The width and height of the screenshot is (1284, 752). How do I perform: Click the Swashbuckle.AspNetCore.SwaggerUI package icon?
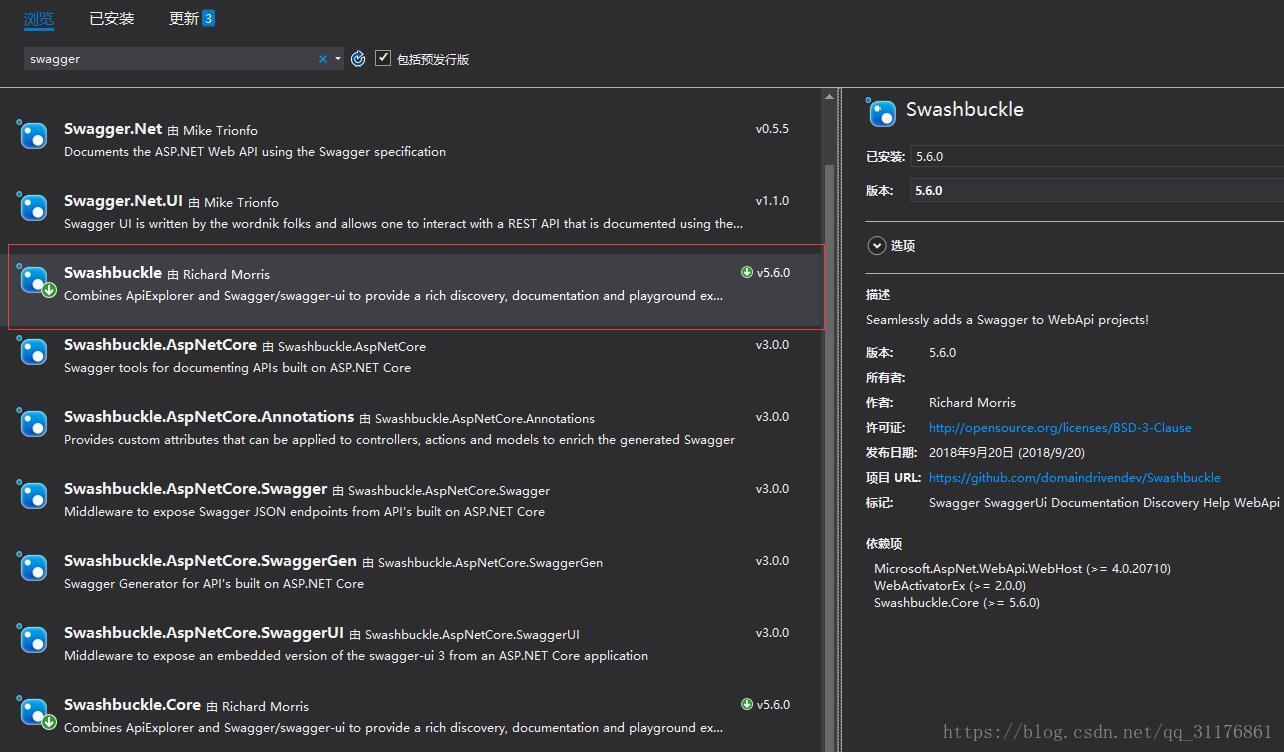click(x=34, y=640)
